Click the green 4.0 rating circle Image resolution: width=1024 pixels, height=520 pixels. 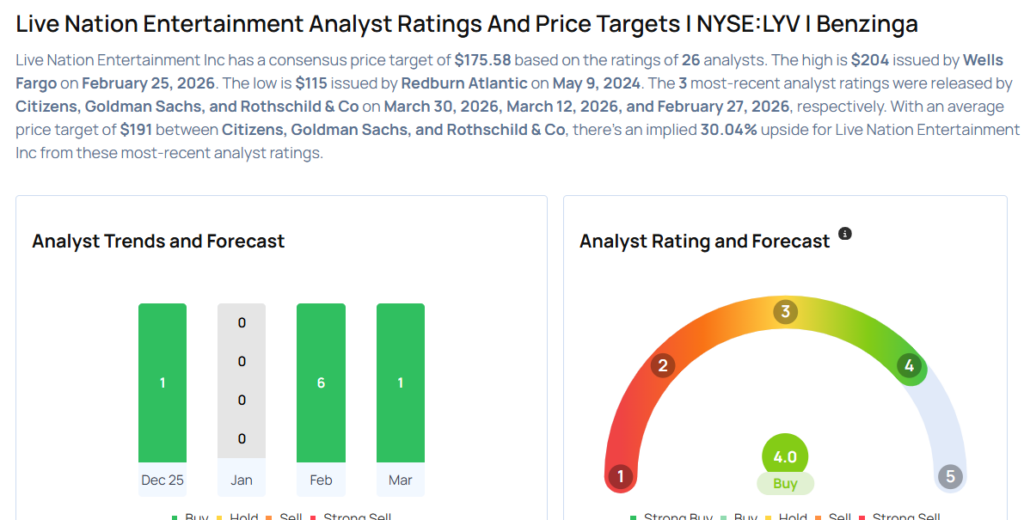click(x=785, y=457)
